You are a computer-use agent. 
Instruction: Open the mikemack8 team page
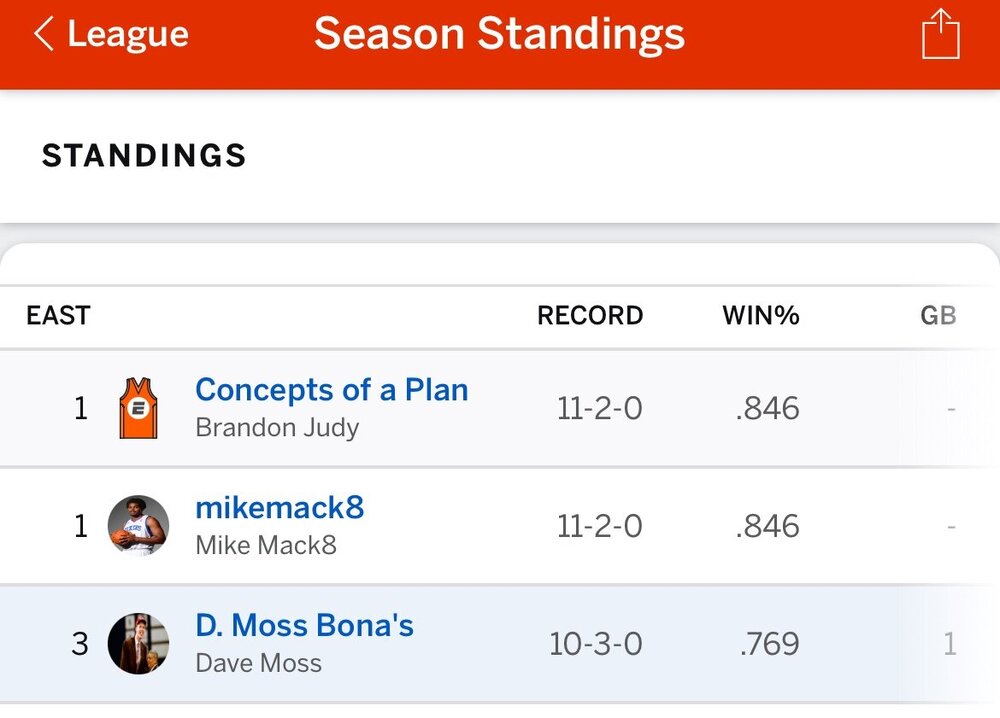[x=279, y=508]
